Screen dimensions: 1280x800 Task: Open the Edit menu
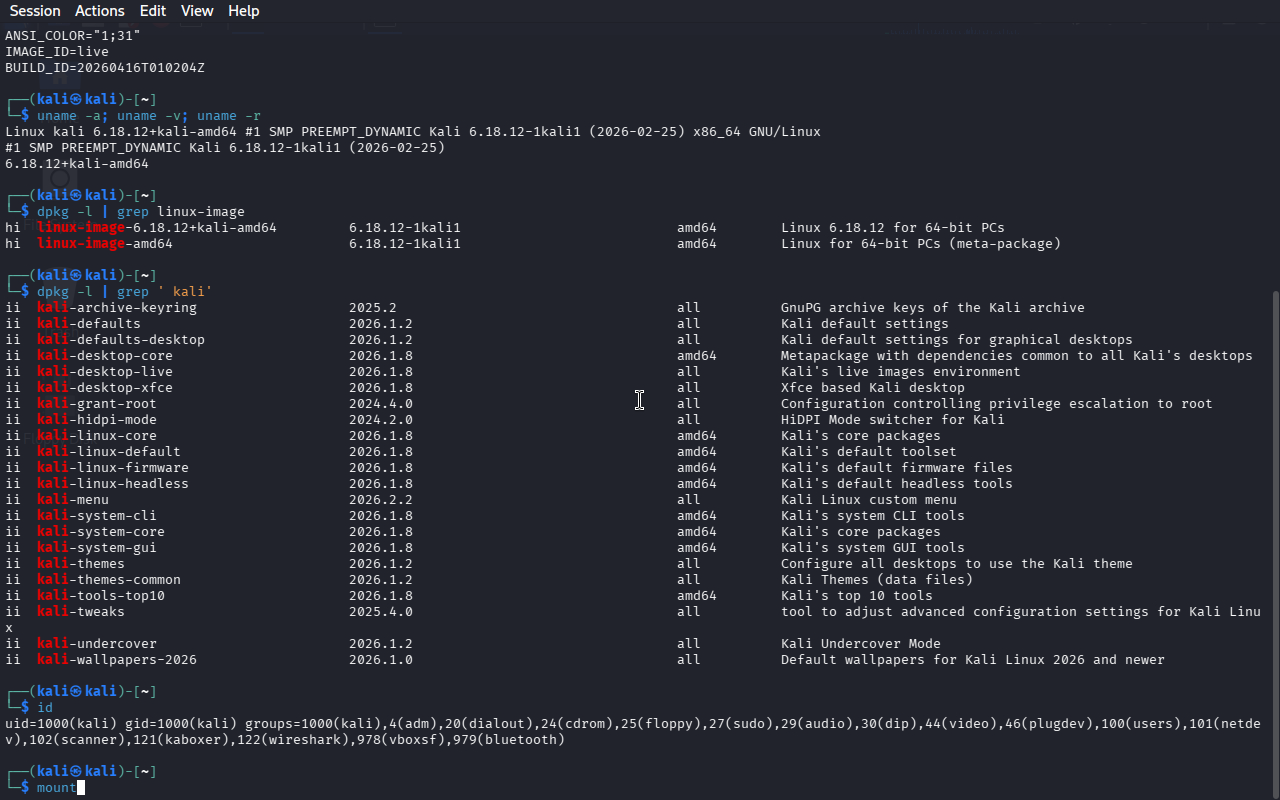tap(153, 11)
